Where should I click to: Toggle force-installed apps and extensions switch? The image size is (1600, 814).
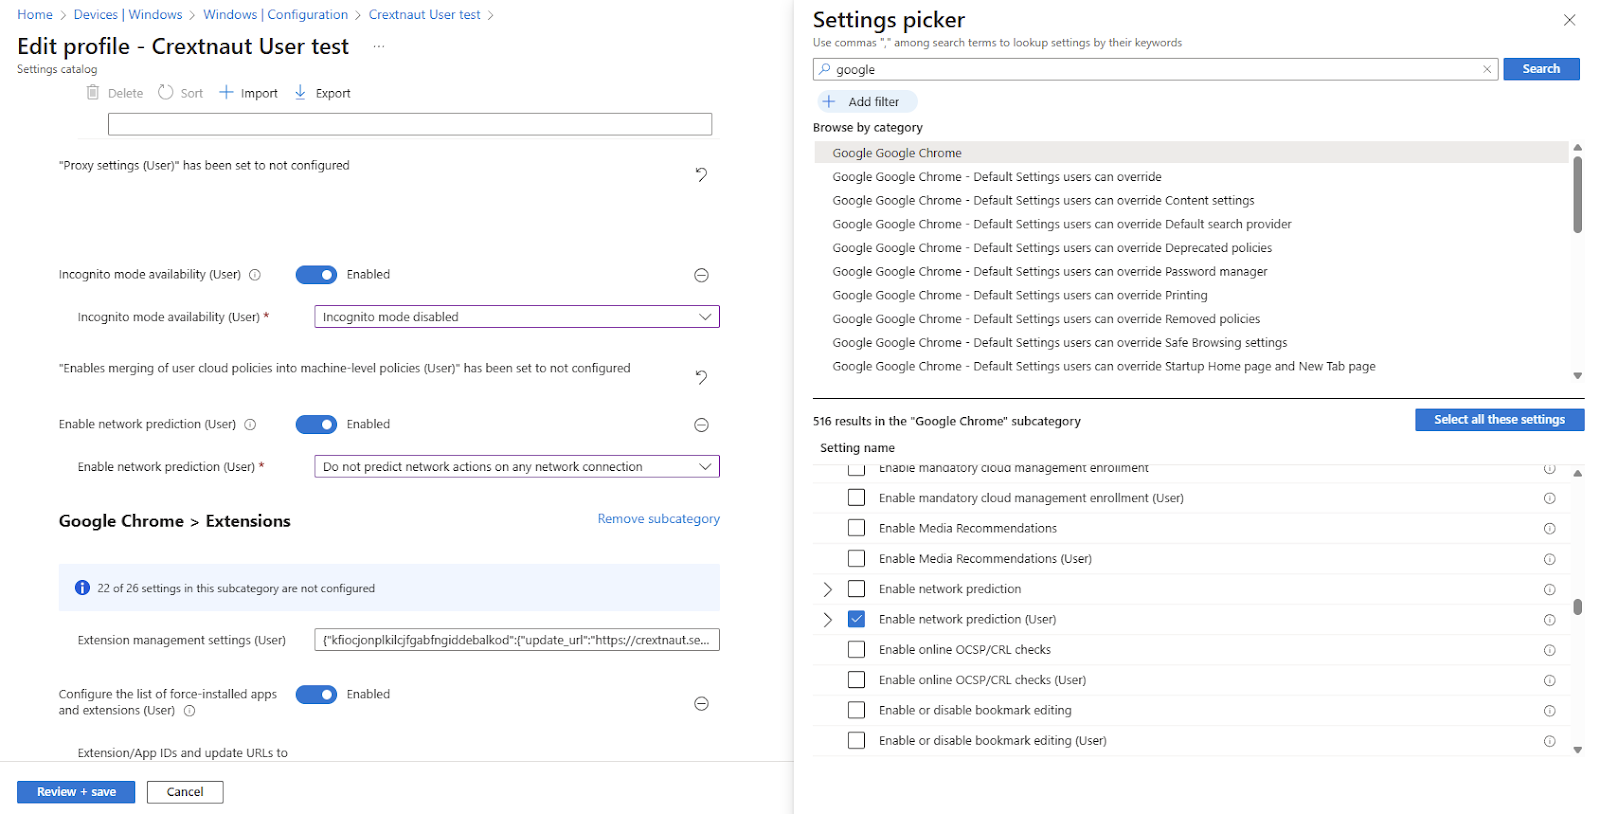click(x=316, y=695)
